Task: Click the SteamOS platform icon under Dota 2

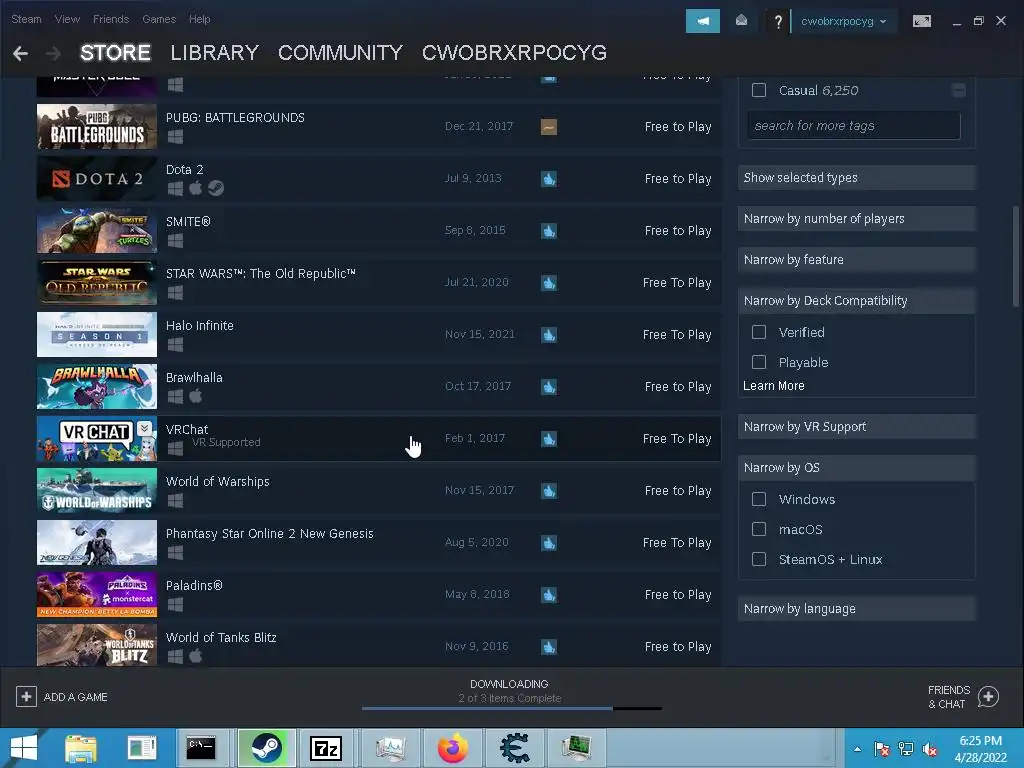Action: (216, 189)
